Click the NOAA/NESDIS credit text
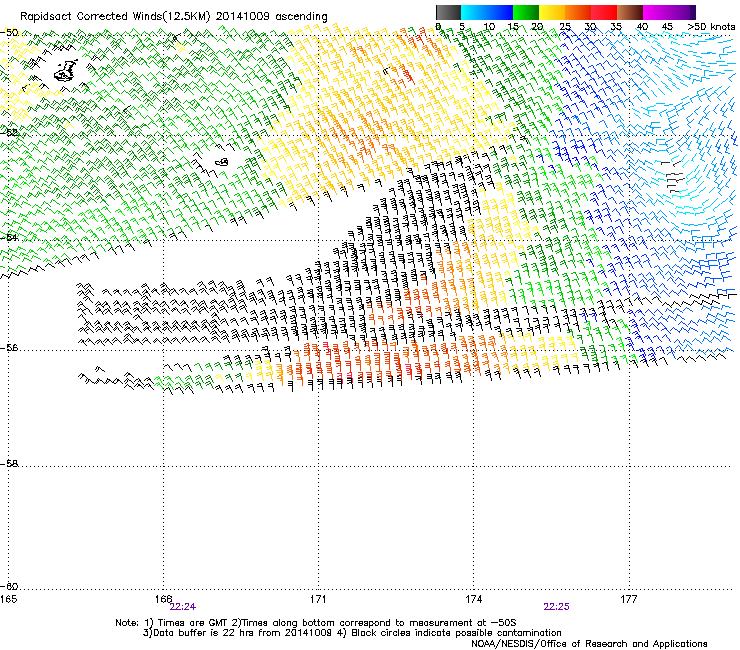This screenshot has width=740, height=650. [x=589, y=644]
